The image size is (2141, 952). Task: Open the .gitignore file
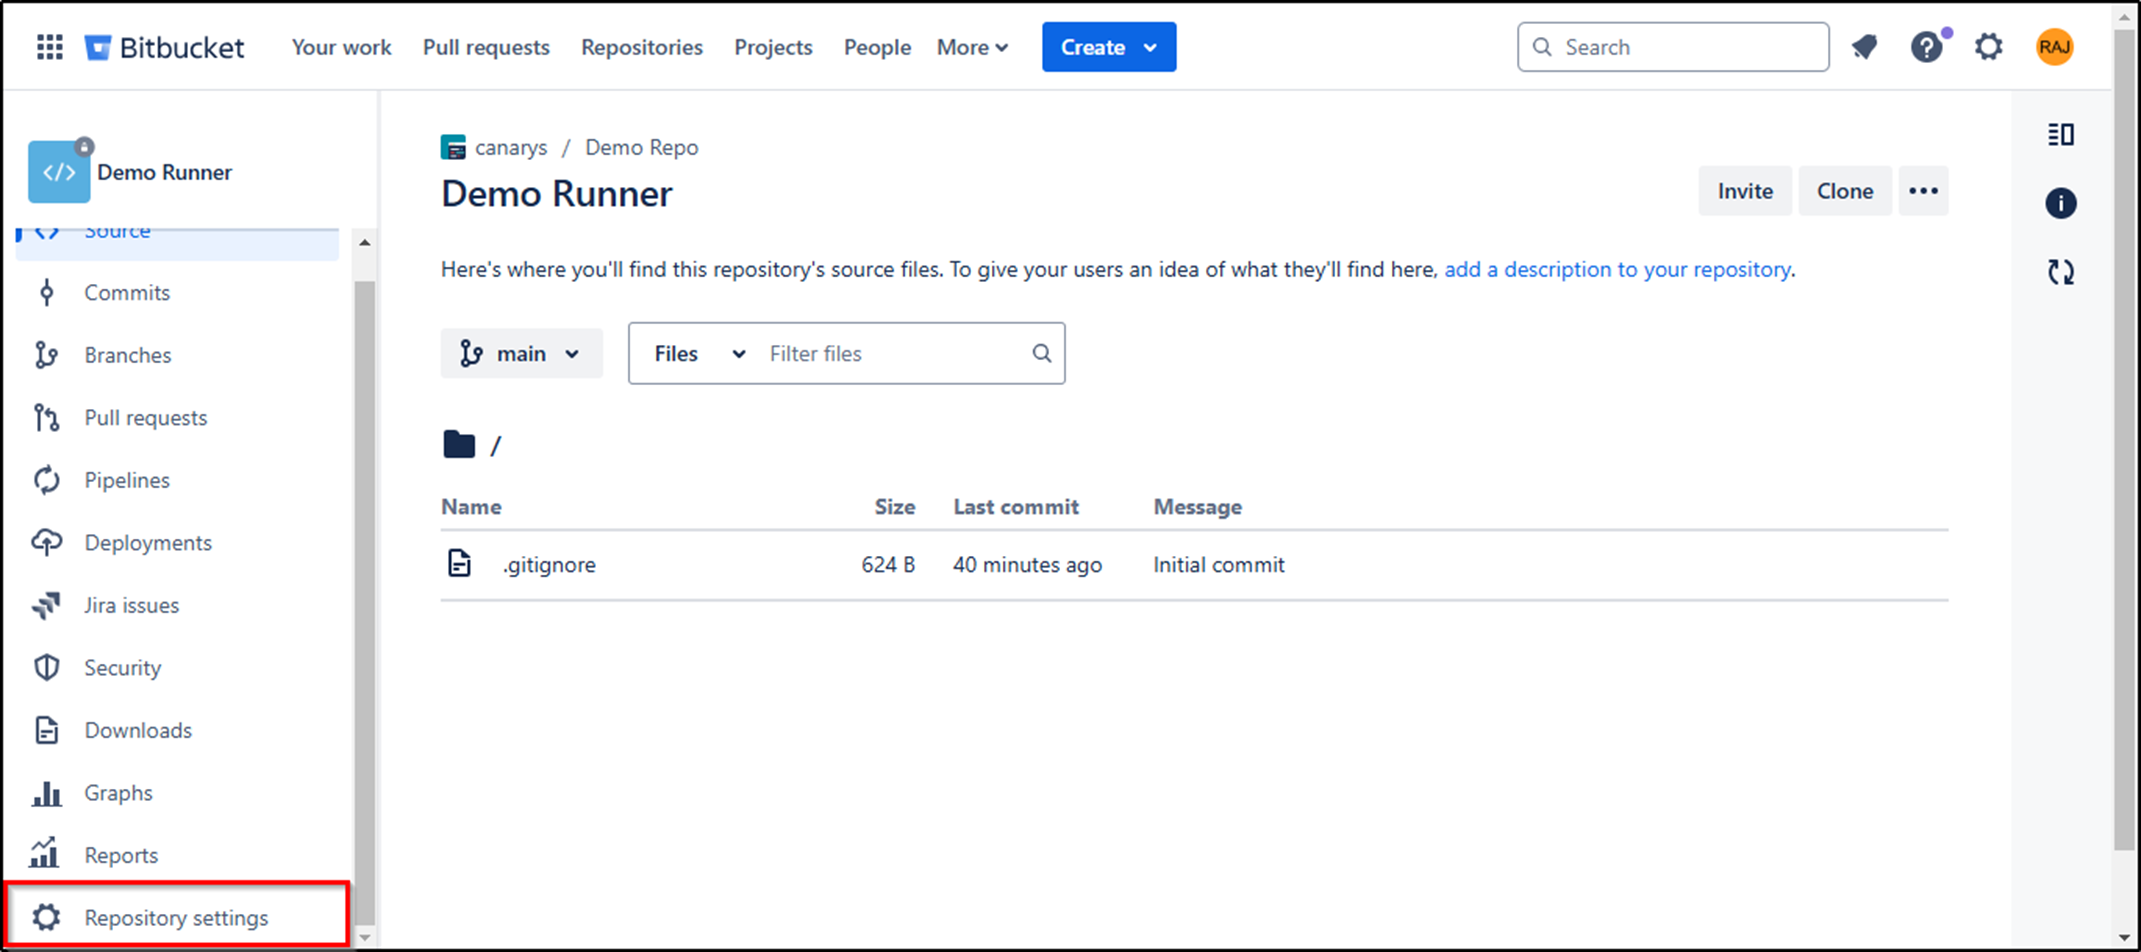[549, 564]
